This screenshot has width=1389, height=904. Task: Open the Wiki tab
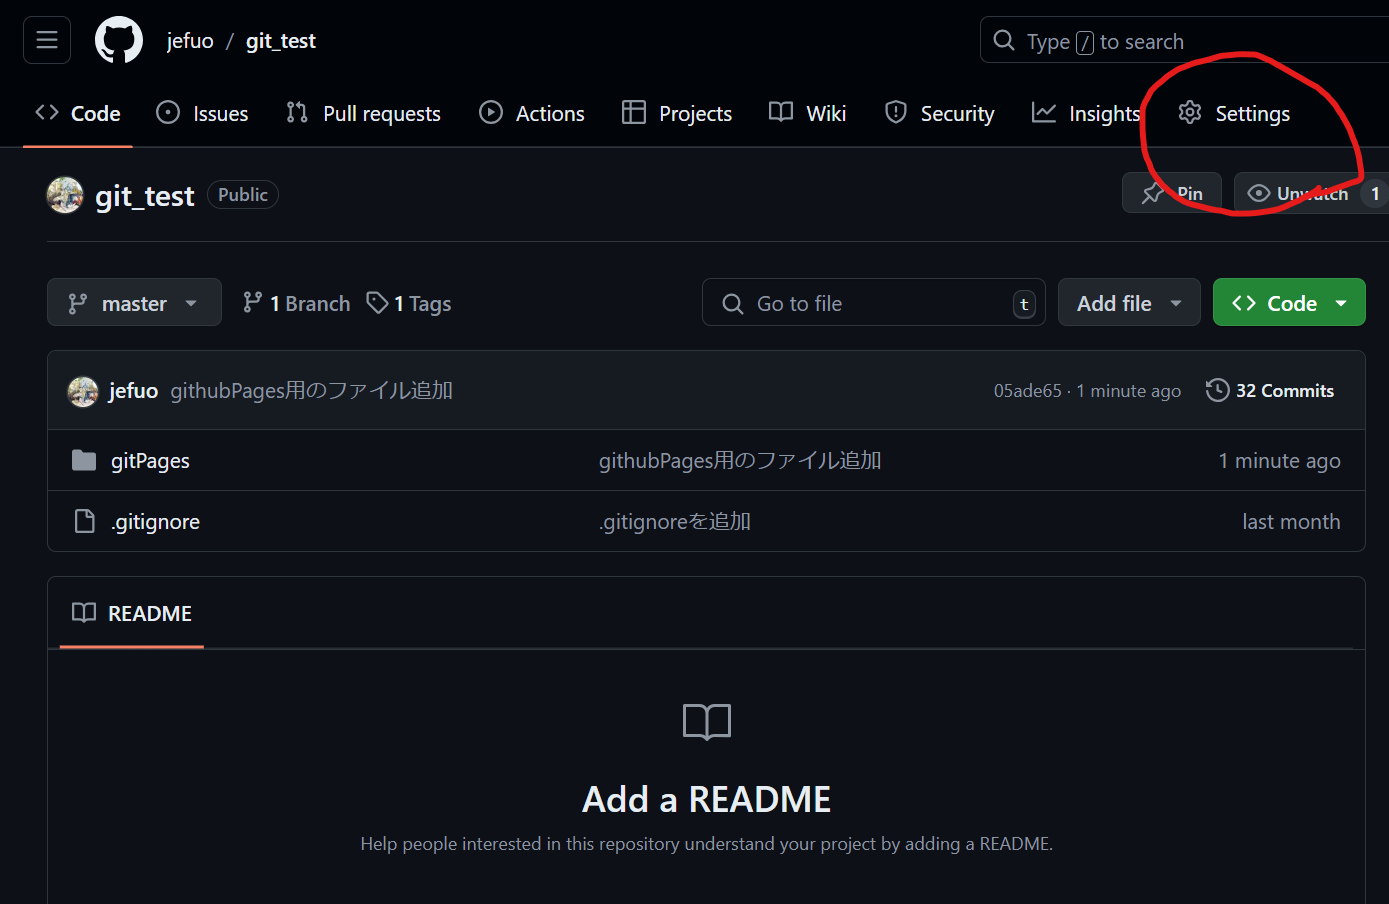(808, 114)
